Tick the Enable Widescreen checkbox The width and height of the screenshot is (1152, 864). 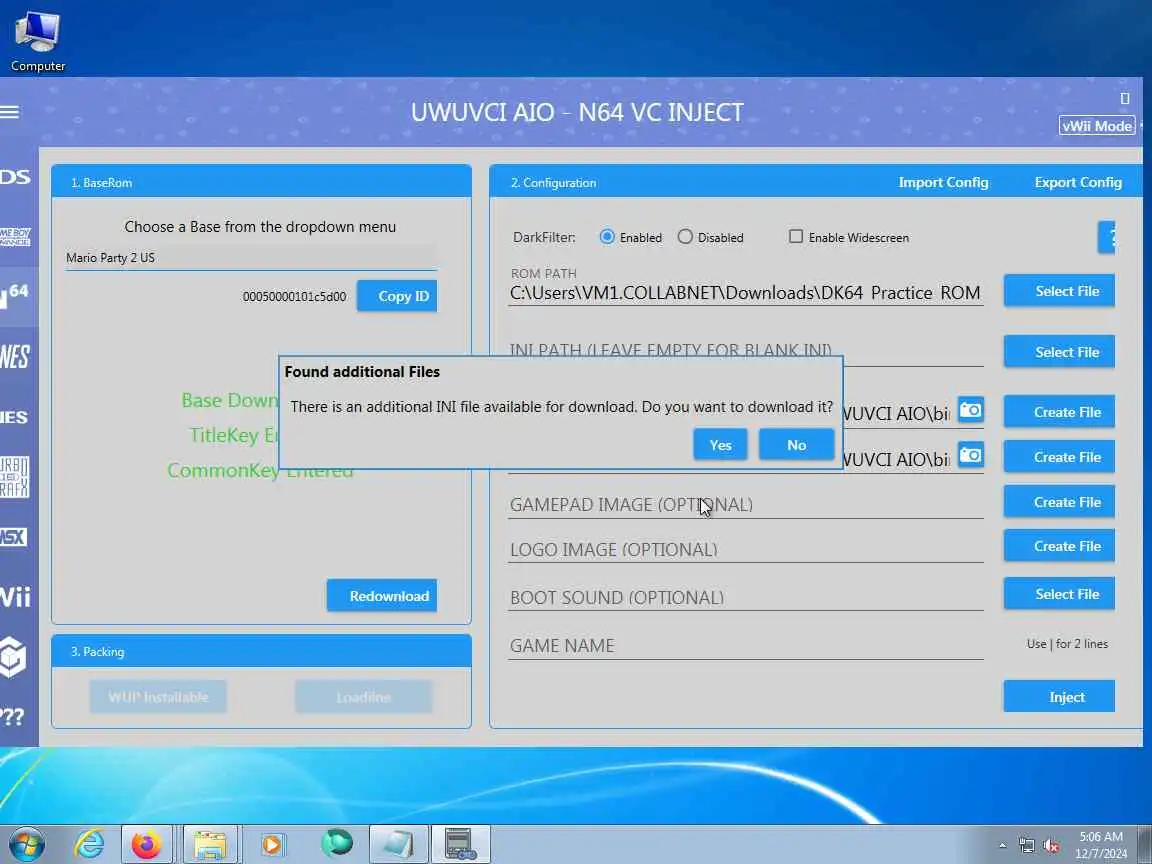click(x=796, y=237)
